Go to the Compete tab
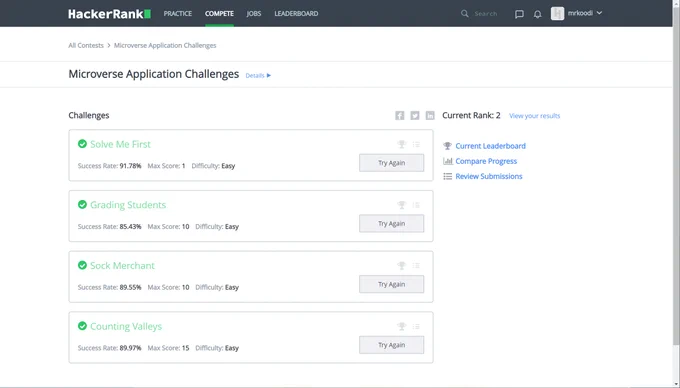The image size is (680, 388). click(x=219, y=13)
